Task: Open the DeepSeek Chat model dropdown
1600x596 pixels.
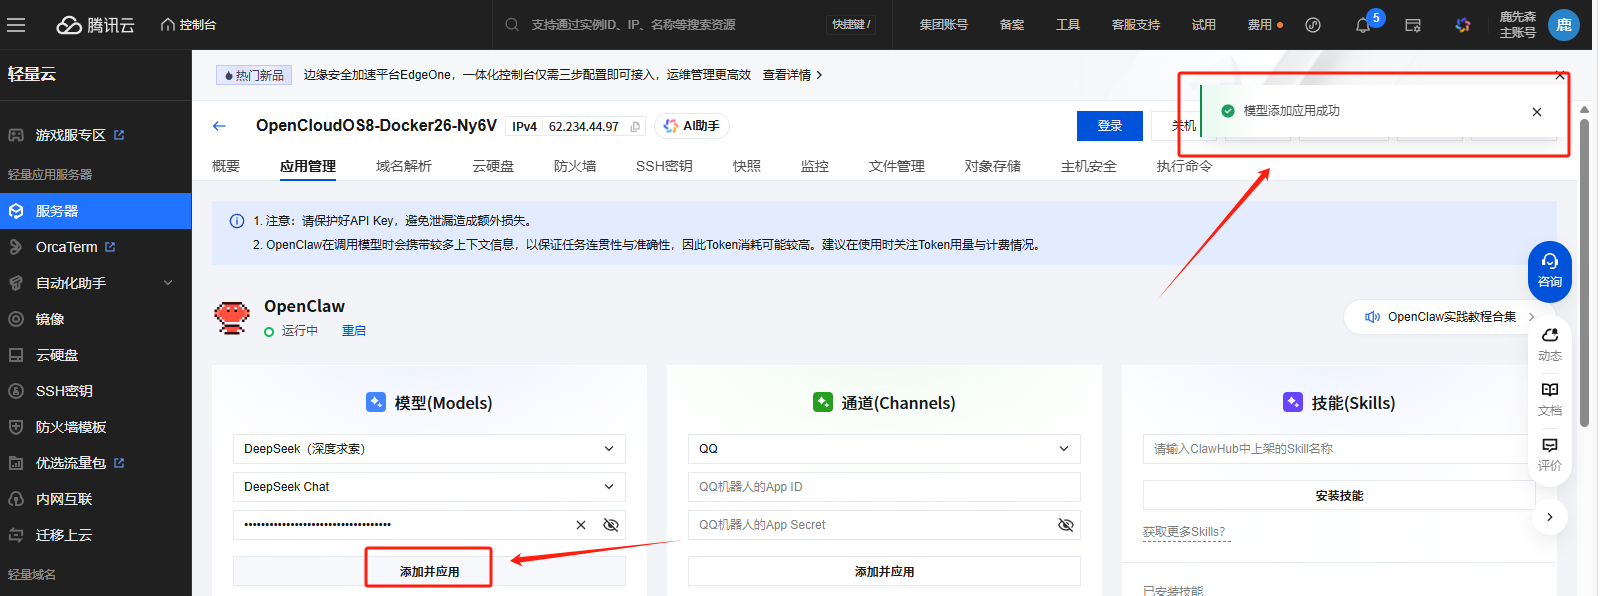Action: click(429, 487)
